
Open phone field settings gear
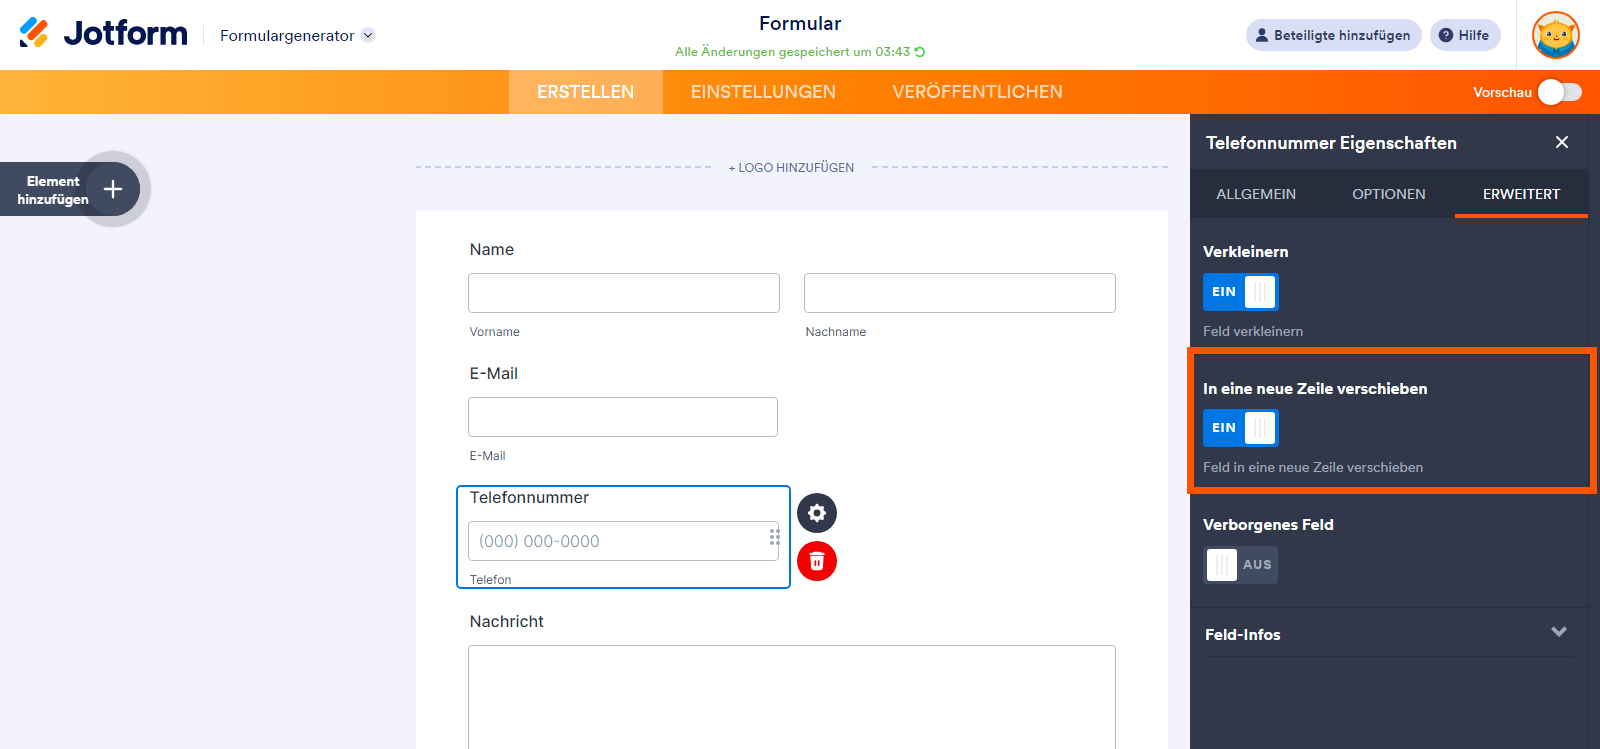click(x=817, y=513)
